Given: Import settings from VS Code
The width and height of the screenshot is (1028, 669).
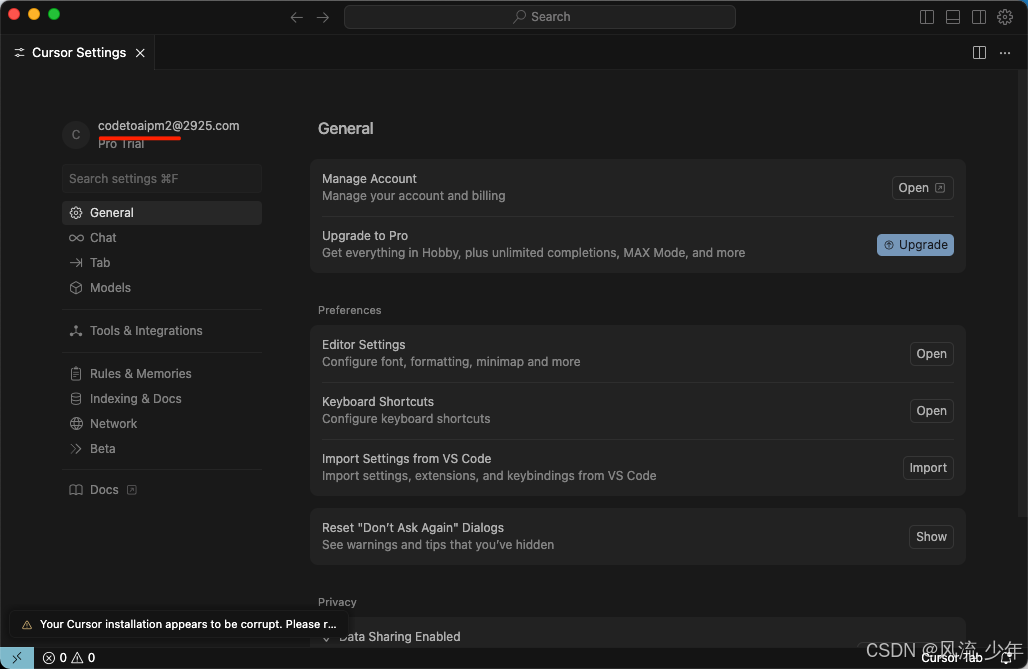Looking at the screenshot, I should [928, 468].
